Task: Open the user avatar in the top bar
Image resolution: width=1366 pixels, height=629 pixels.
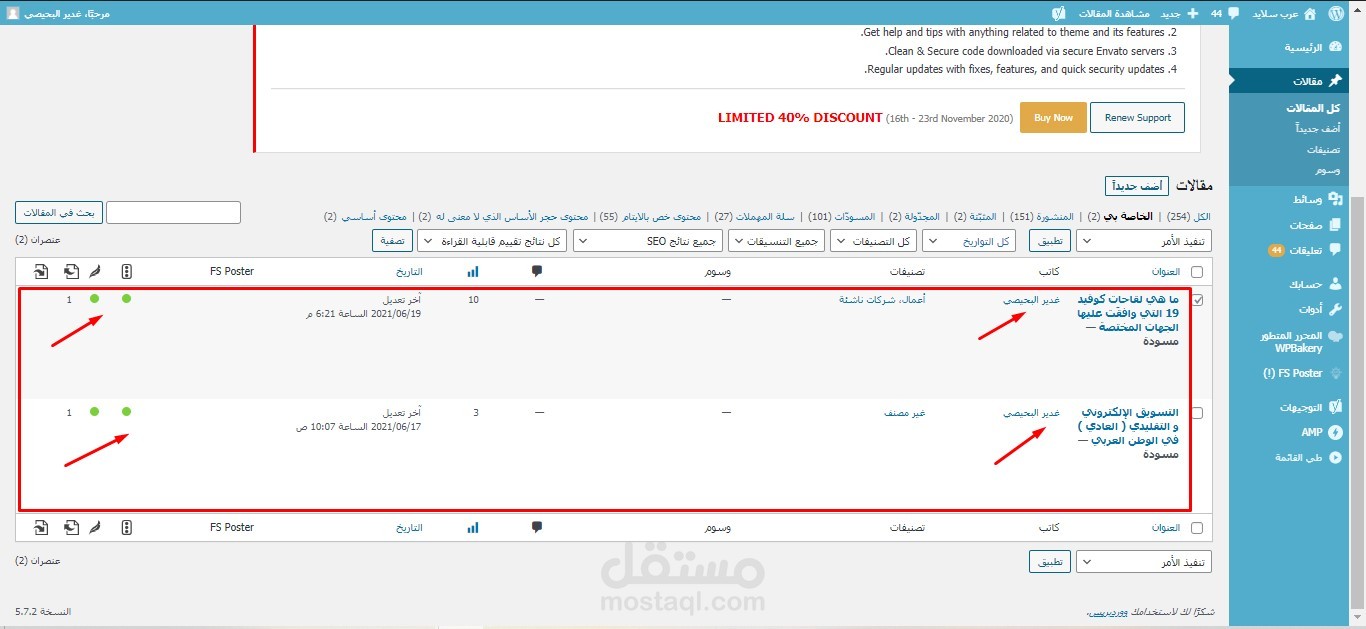Action: 13,14
